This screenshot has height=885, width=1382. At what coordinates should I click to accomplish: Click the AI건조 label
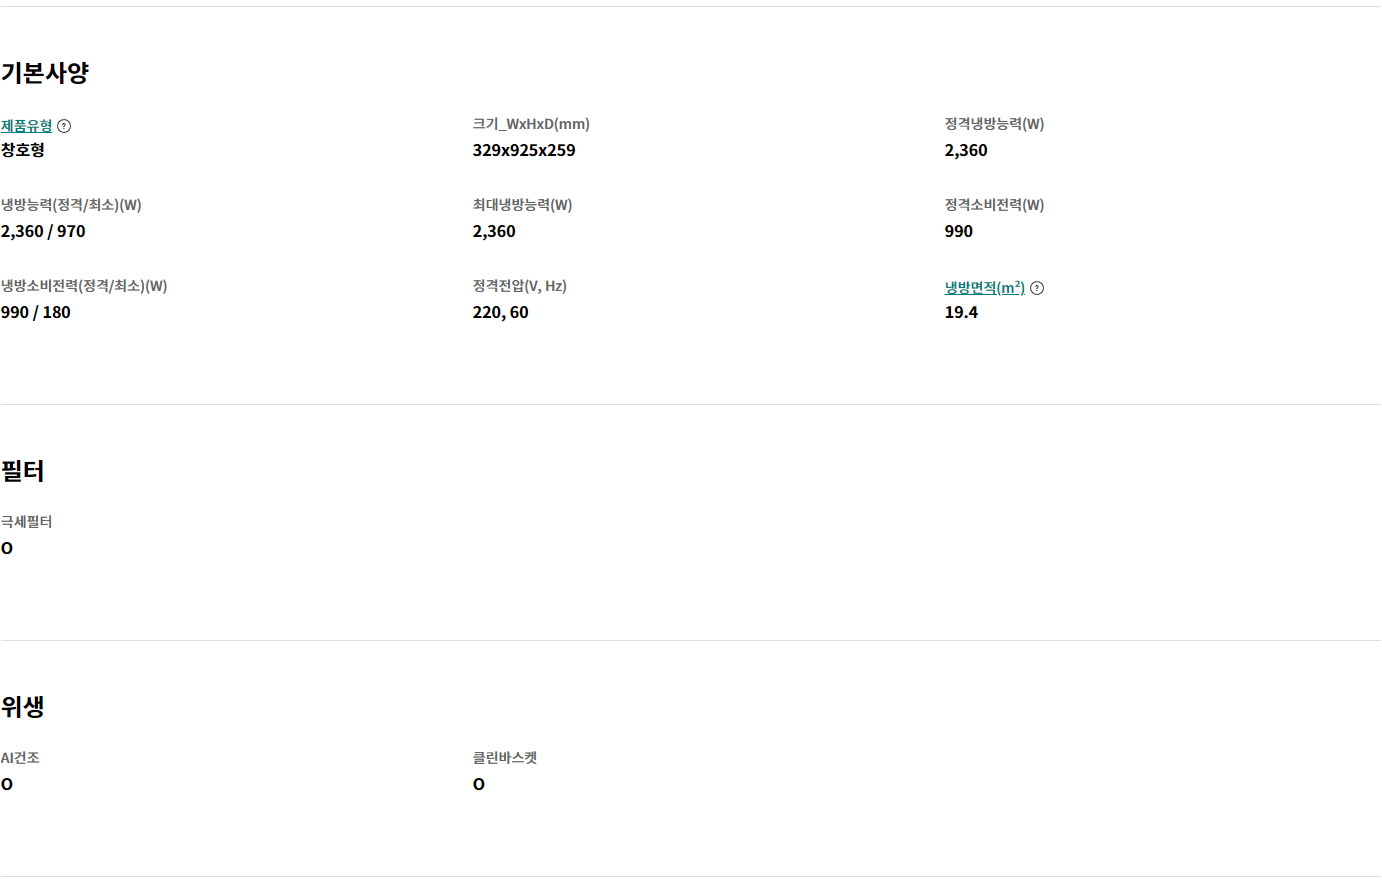coord(20,758)
